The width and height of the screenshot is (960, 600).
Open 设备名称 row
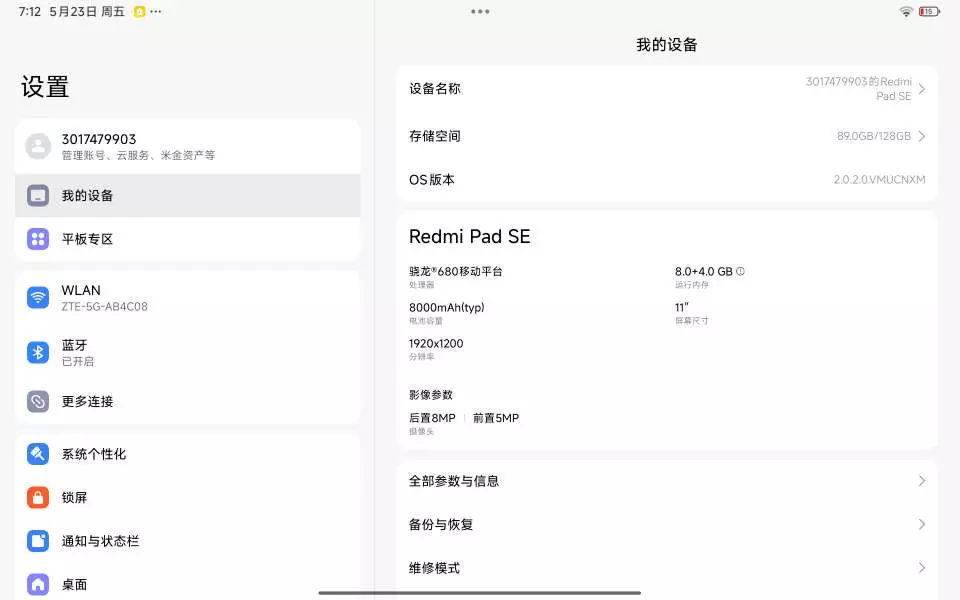(x=667, y=89)
